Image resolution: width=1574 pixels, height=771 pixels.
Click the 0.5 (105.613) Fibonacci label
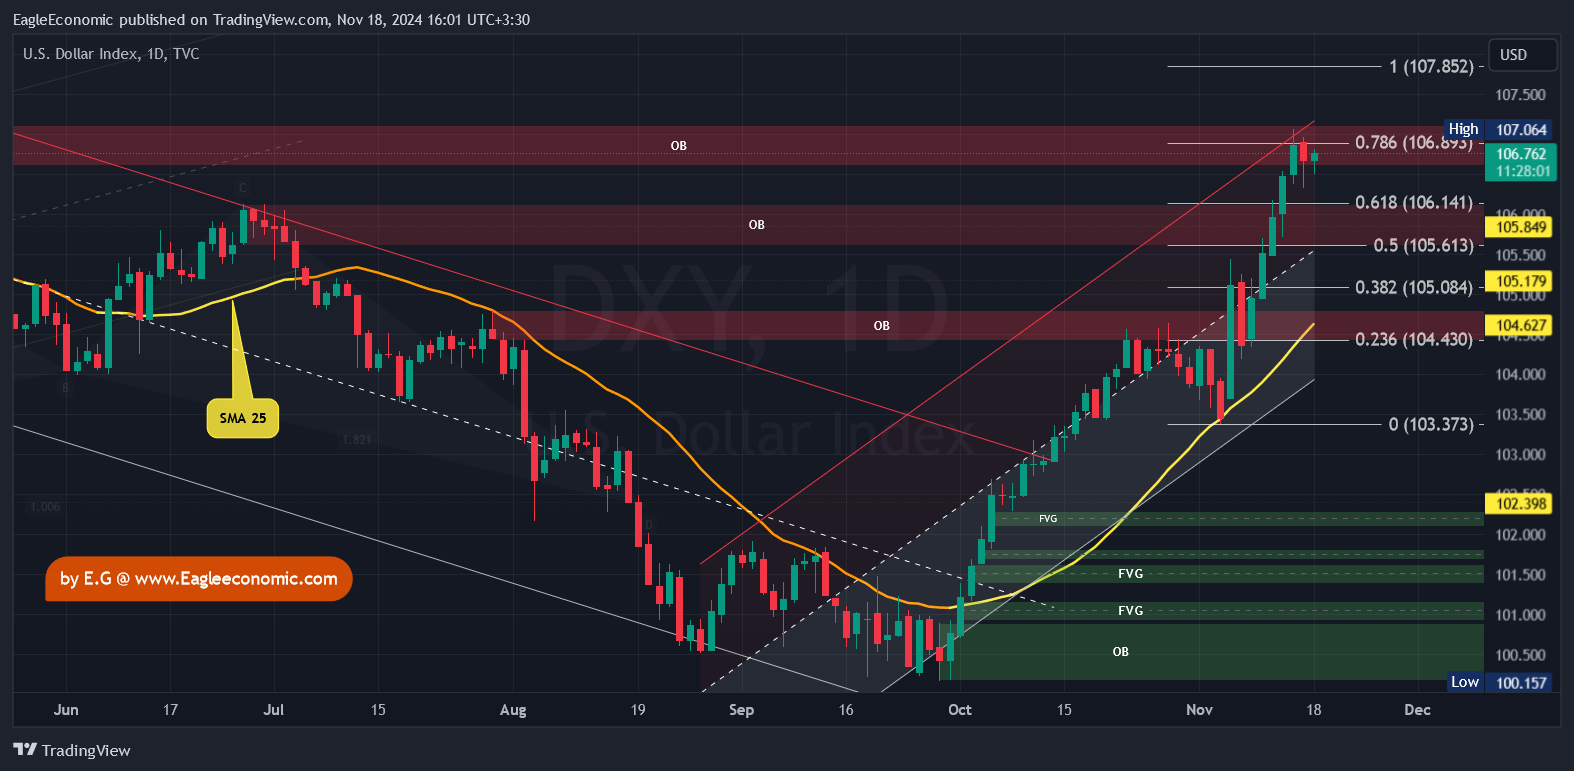[1423, 245]
